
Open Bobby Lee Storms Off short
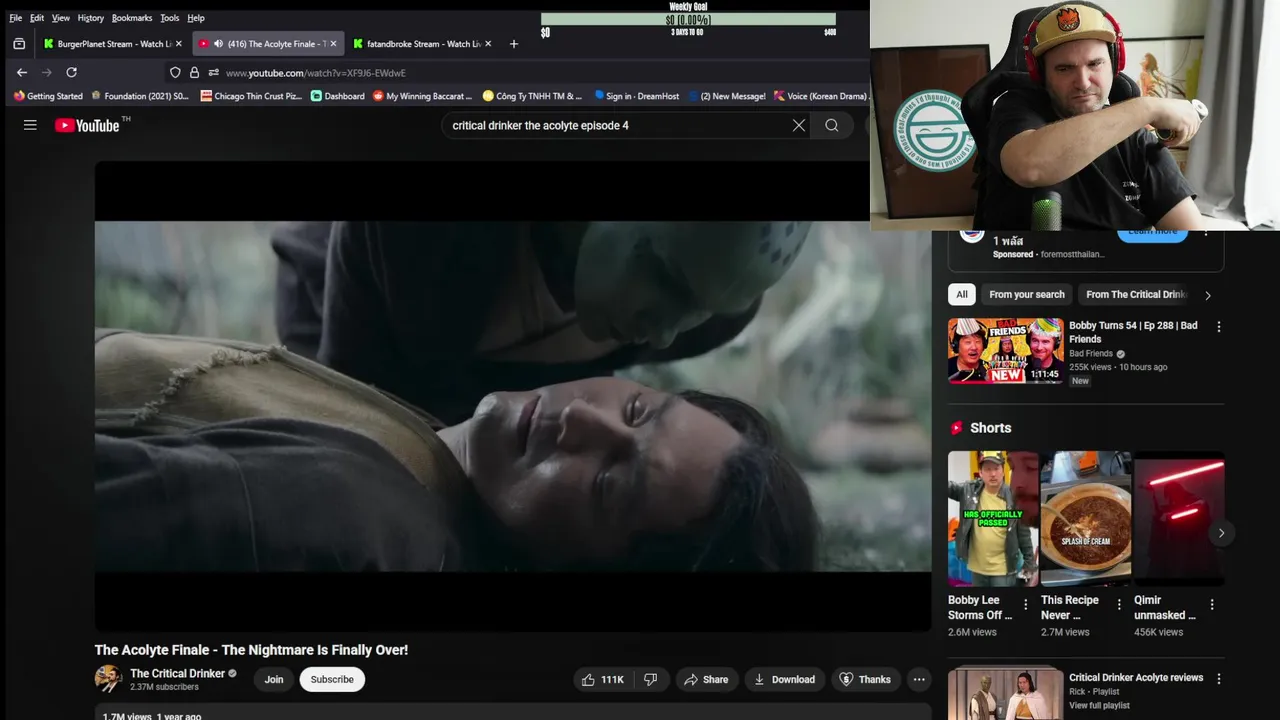coord(993,518)
